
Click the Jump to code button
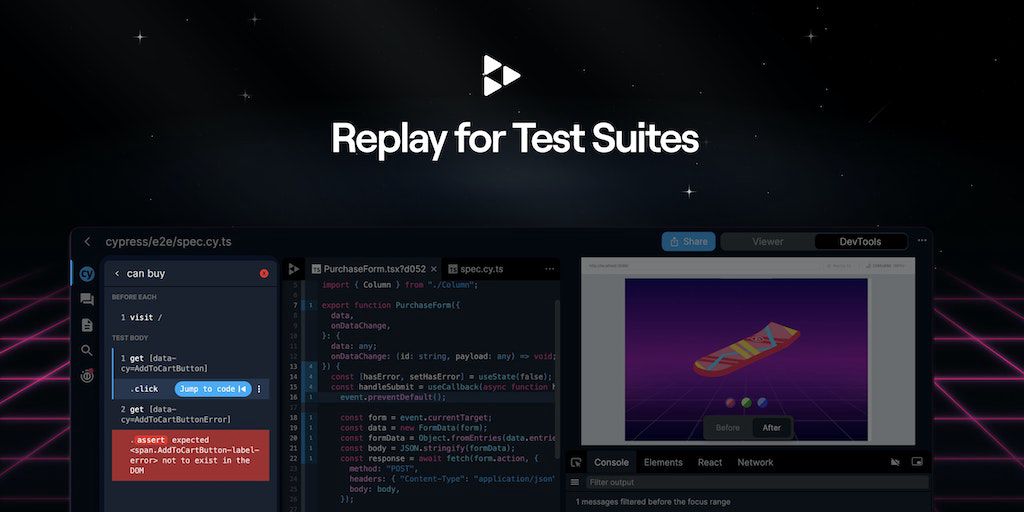[213, 389]
